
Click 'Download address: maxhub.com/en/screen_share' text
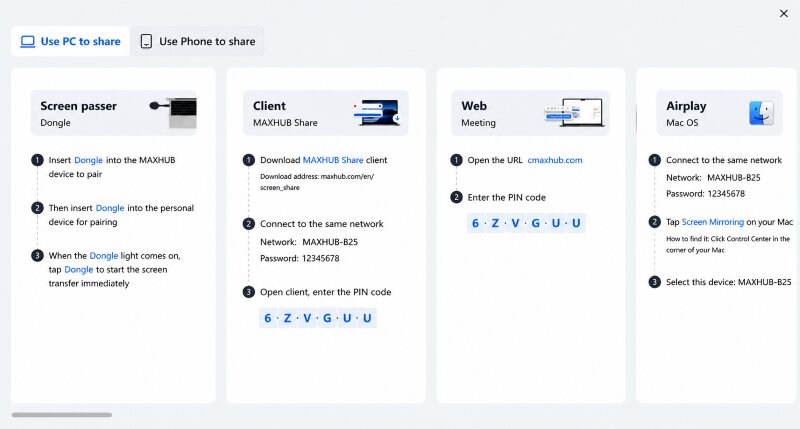click(x=317, y=182)
